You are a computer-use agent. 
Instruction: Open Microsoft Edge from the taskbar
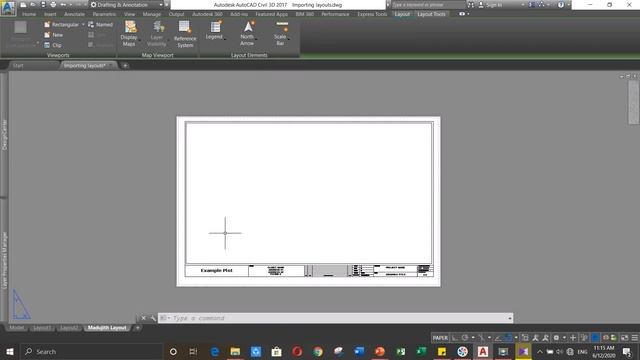coord(215,351)
